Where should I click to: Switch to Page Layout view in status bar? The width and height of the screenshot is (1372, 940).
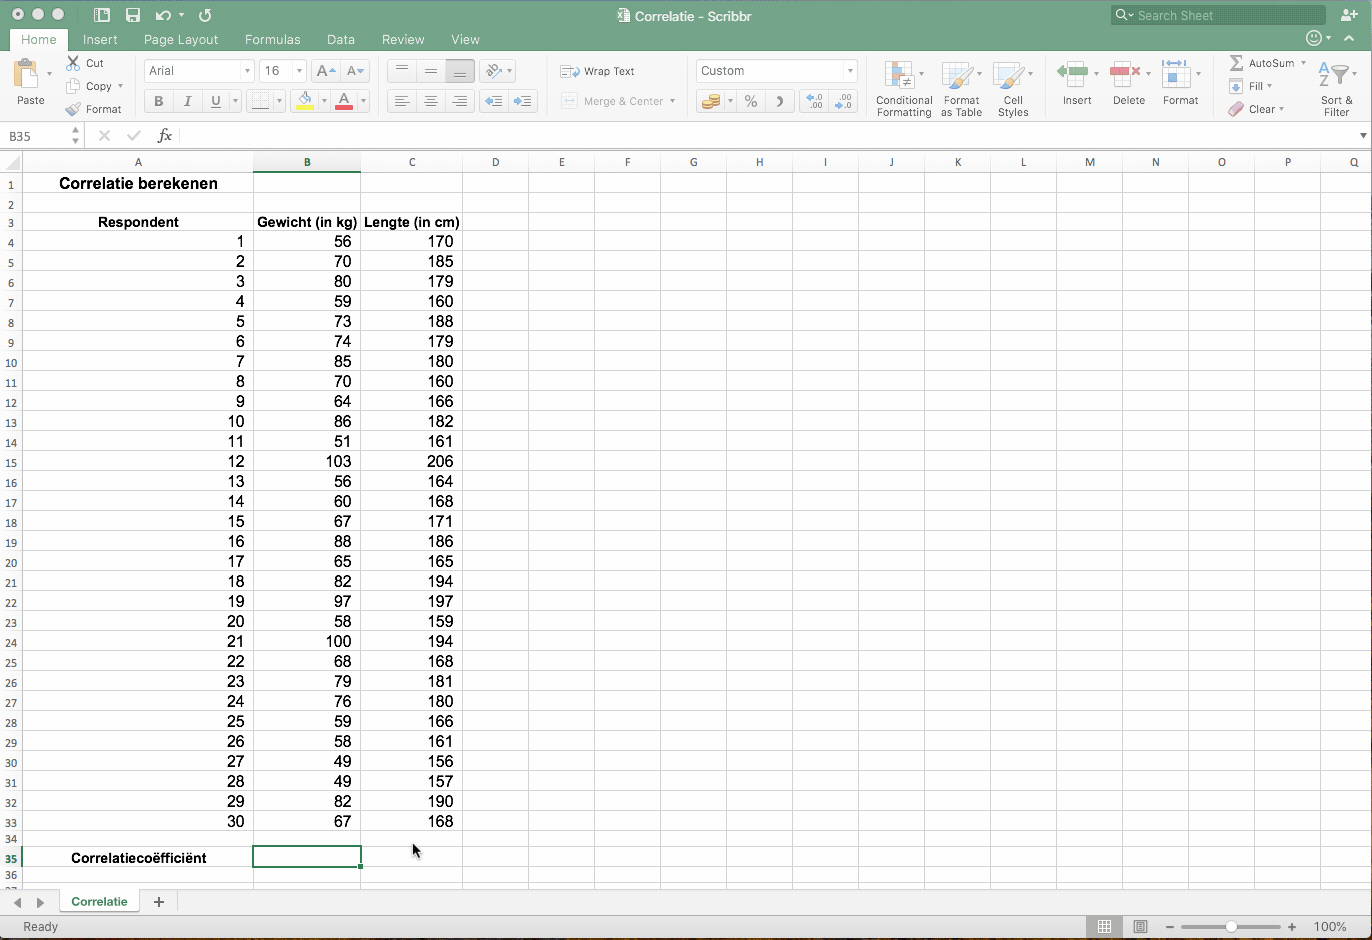coord(1140,927)
